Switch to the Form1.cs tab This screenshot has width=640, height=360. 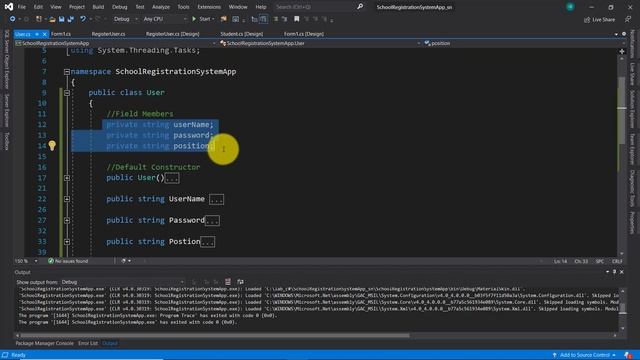pos(61,34)
